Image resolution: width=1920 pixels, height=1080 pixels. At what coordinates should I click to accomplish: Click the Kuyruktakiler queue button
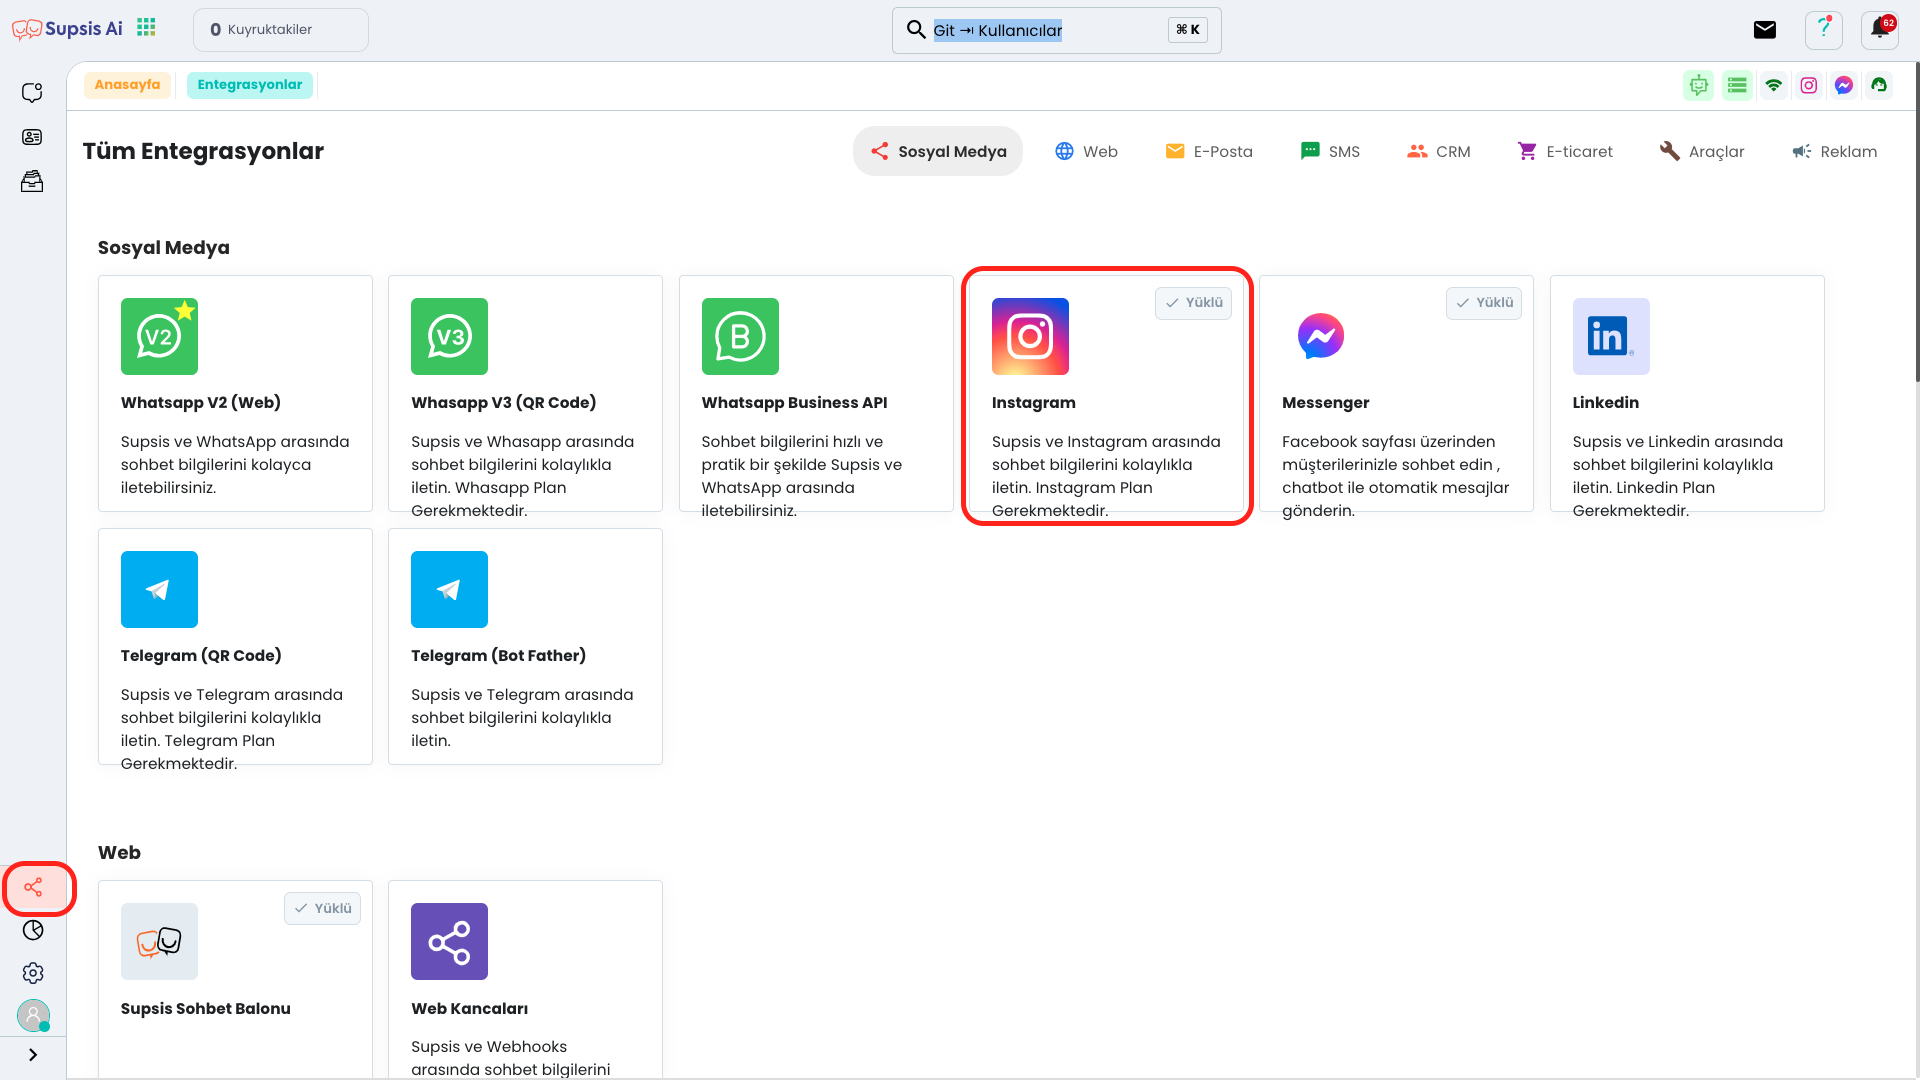point(280,30)
